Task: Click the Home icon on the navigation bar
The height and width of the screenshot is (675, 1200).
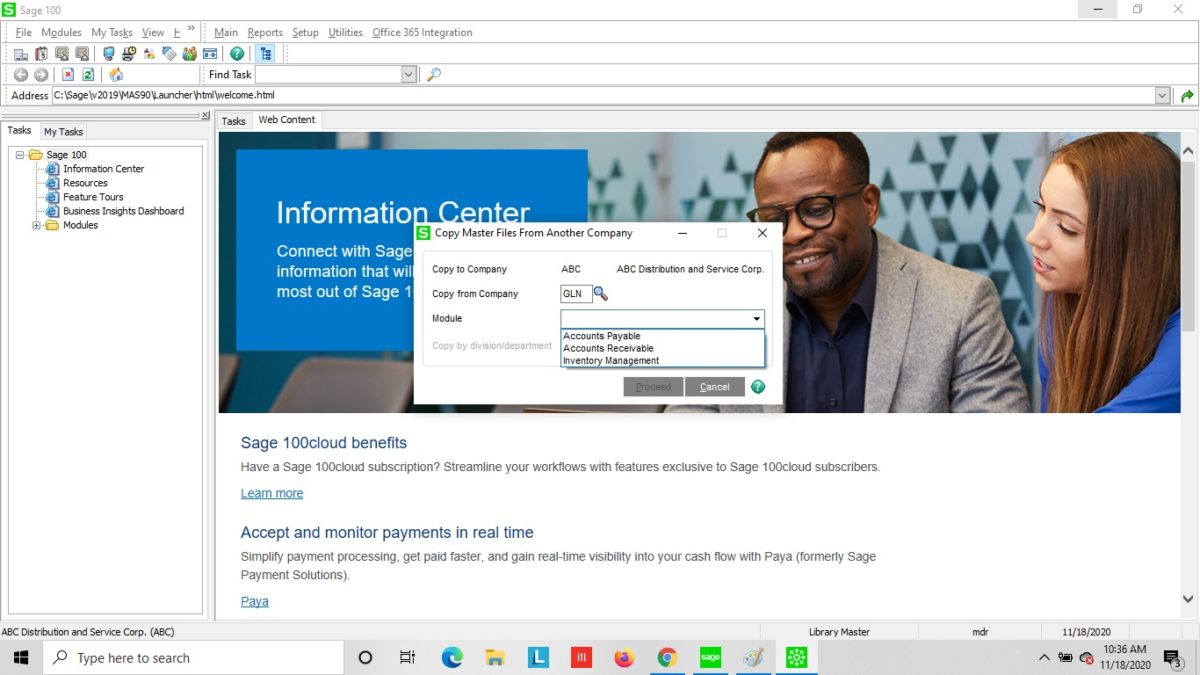Action: pyautogui.click(x=115, y=74)
